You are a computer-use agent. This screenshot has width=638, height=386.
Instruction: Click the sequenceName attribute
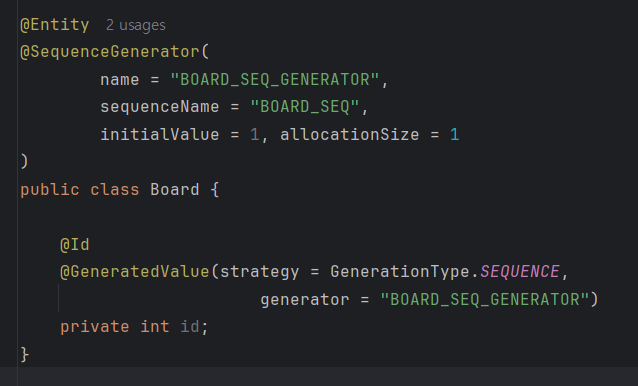(x=160, y=107)
